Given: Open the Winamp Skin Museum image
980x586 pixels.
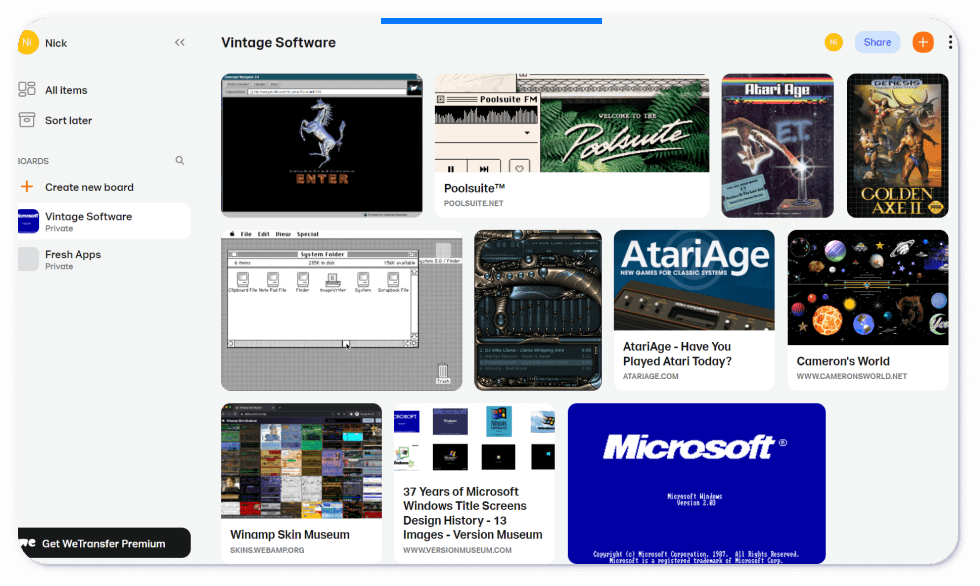Looking at the screenshot, I should 301,461.
